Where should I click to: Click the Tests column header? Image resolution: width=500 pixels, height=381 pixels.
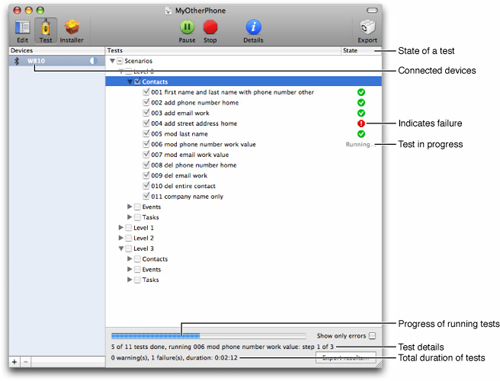point(223,51)
